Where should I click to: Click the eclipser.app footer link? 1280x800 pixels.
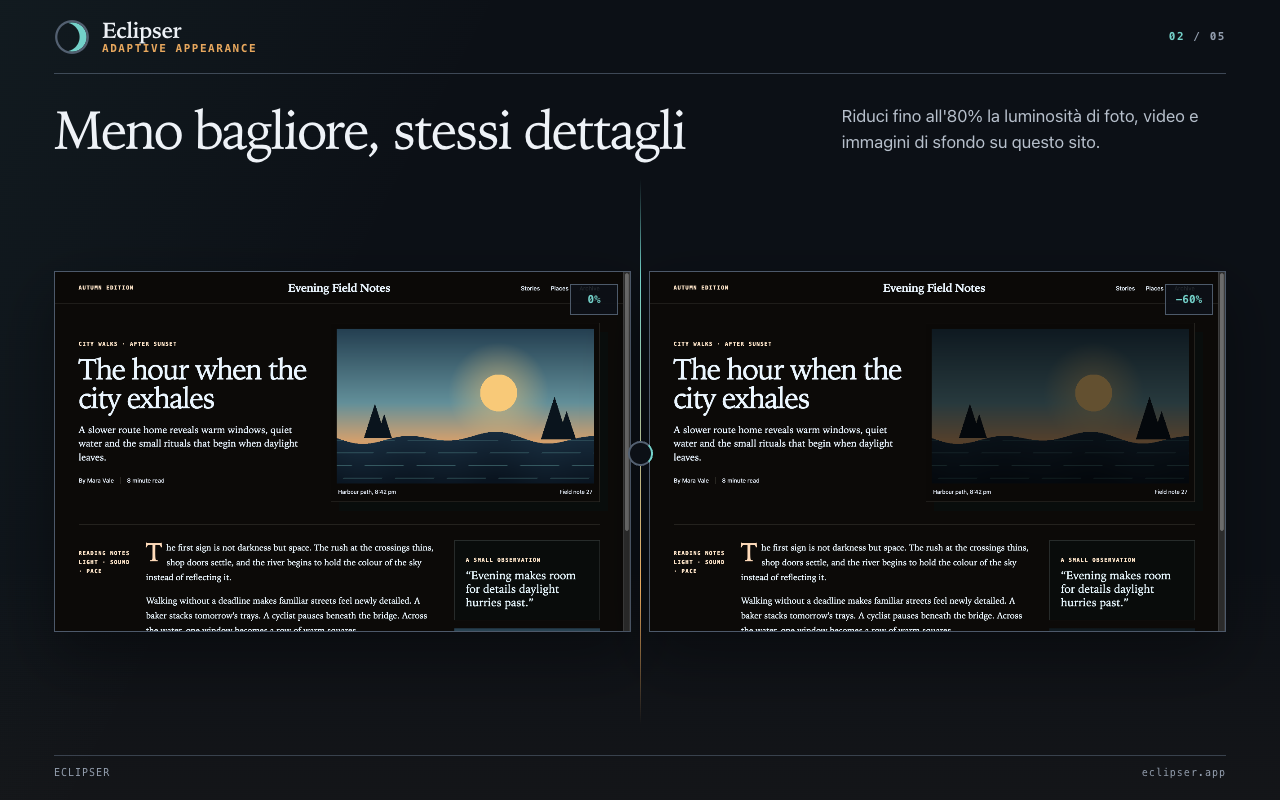point(1183,772)
